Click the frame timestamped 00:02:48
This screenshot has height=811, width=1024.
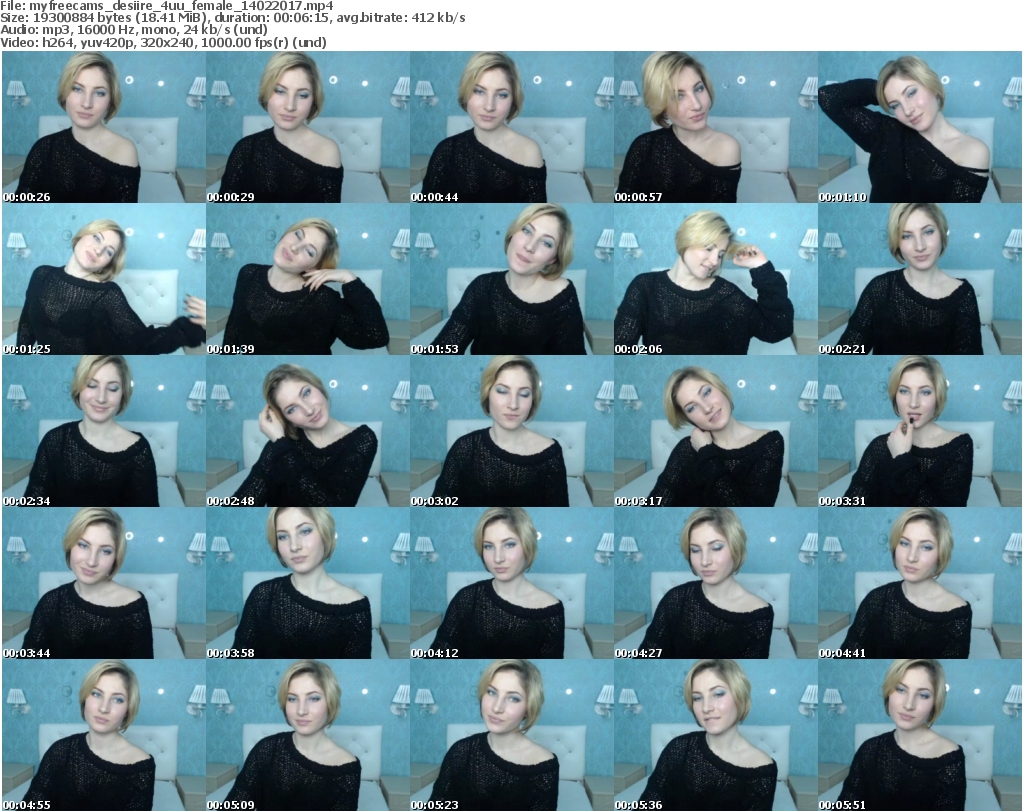tap(308, 431)
